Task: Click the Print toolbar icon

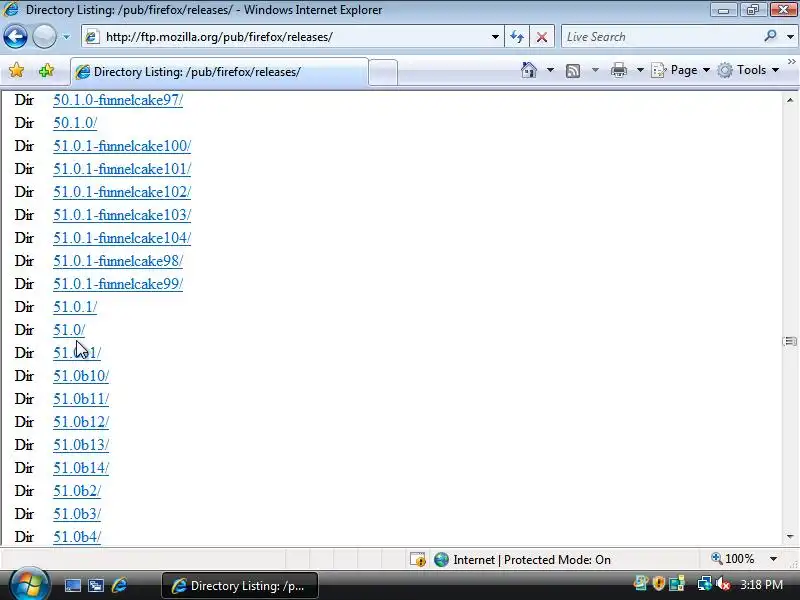Action: 618,70
